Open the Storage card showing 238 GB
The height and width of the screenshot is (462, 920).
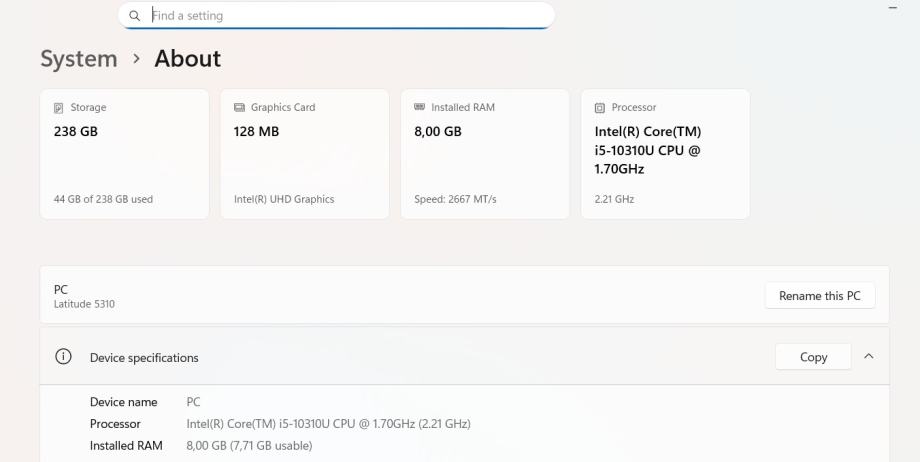[x=125, y=154]
